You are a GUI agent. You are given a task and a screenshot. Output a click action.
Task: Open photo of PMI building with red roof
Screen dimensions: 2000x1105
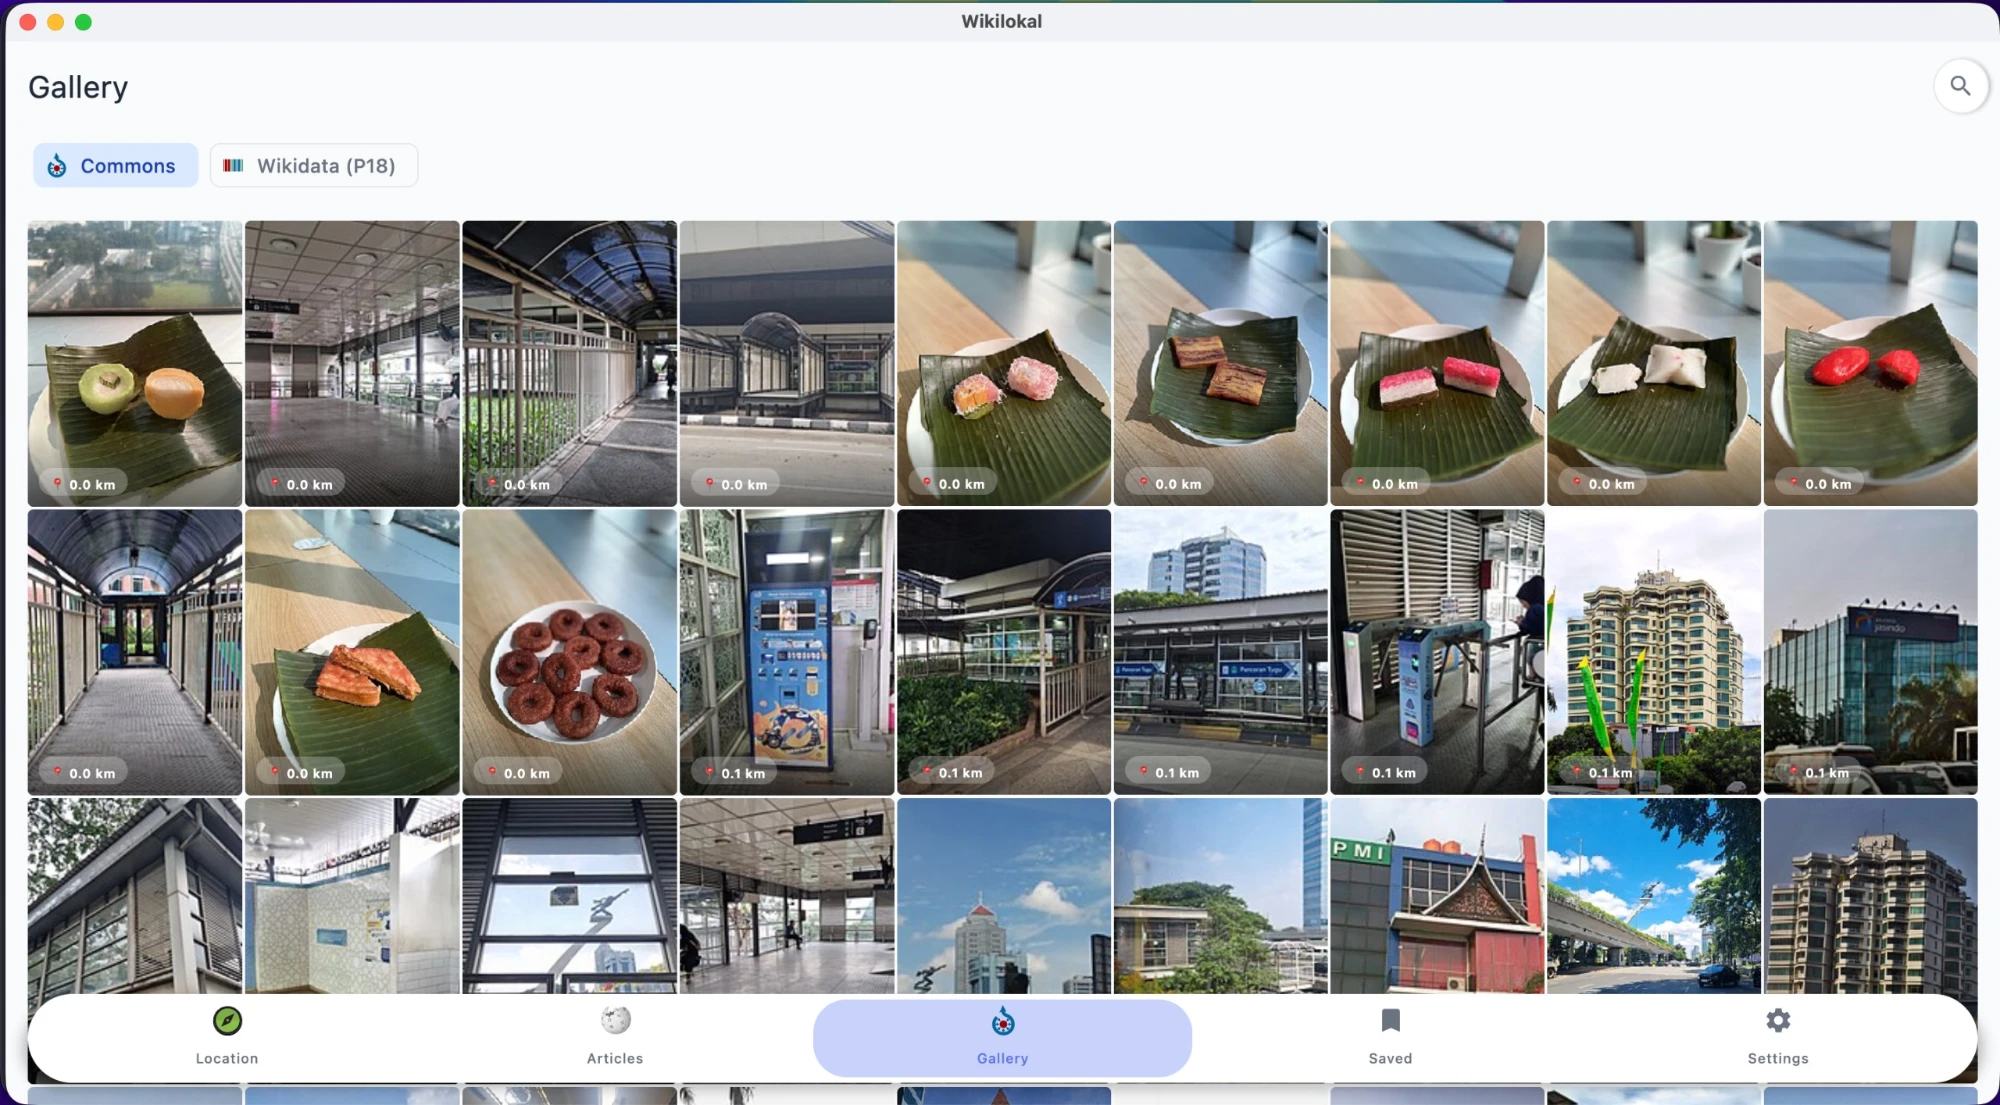point(1437,896)
